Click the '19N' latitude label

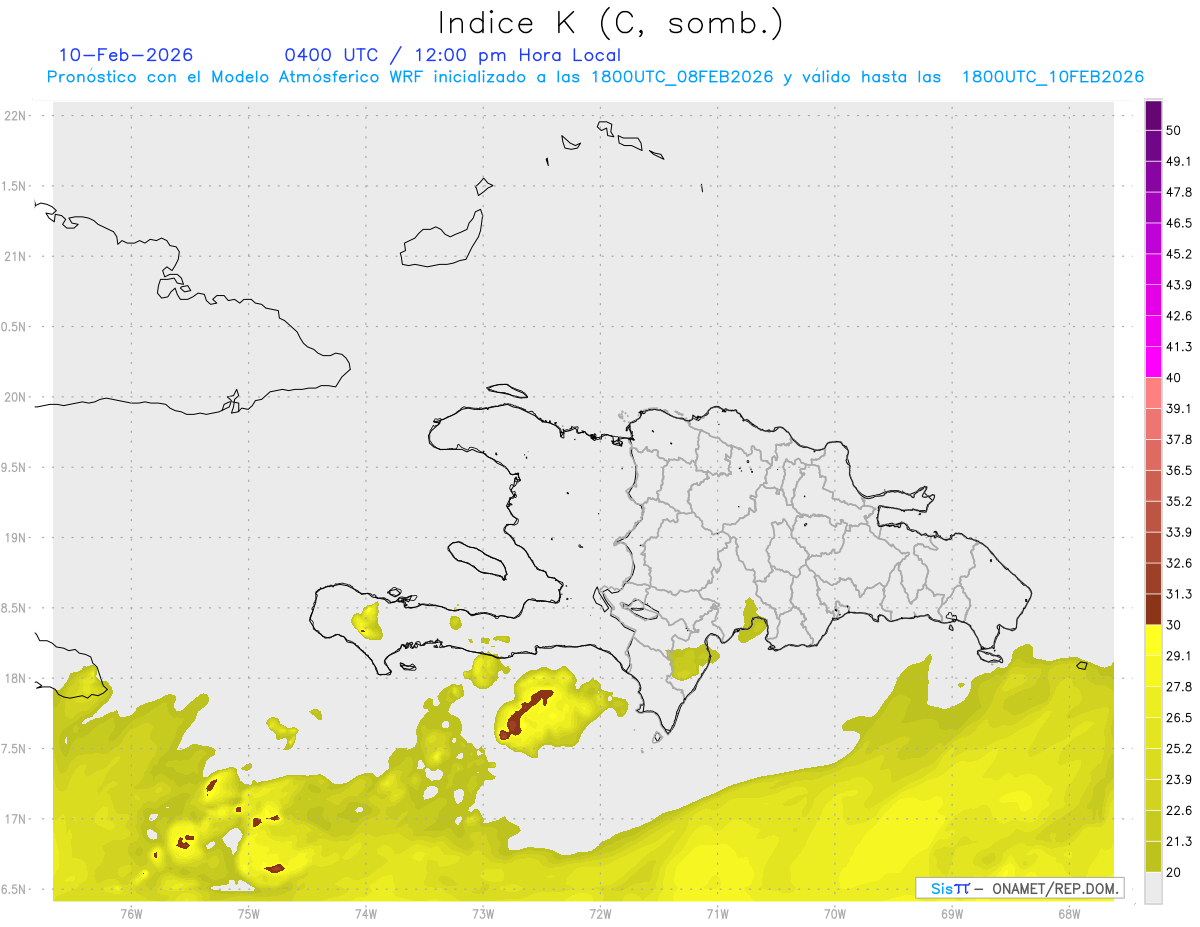(15, 538)
